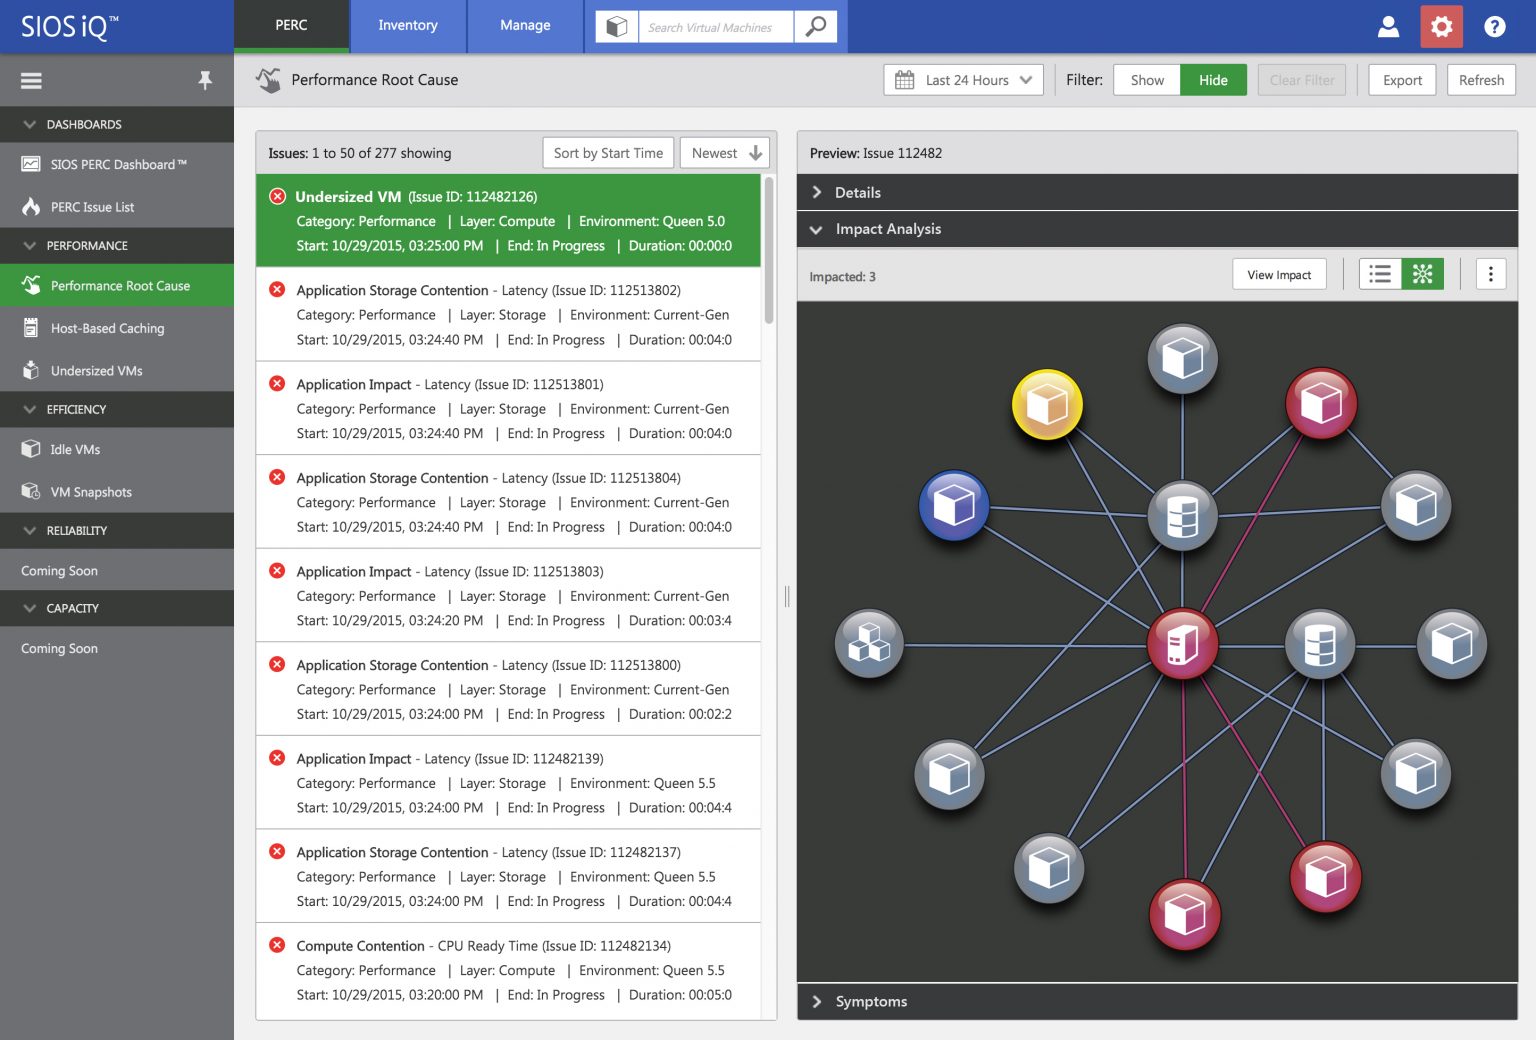This screenshot has height=1040, width=1536.
Task: Click the network topology view icon
Action: tap(1422, 273)
